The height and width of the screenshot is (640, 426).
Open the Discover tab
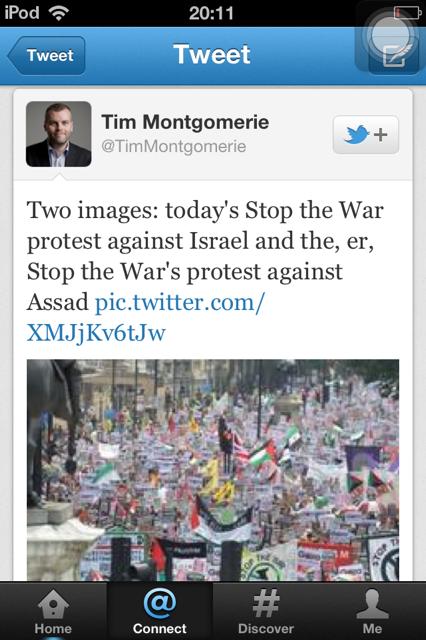pyautogui.click(x=266, y=611)
